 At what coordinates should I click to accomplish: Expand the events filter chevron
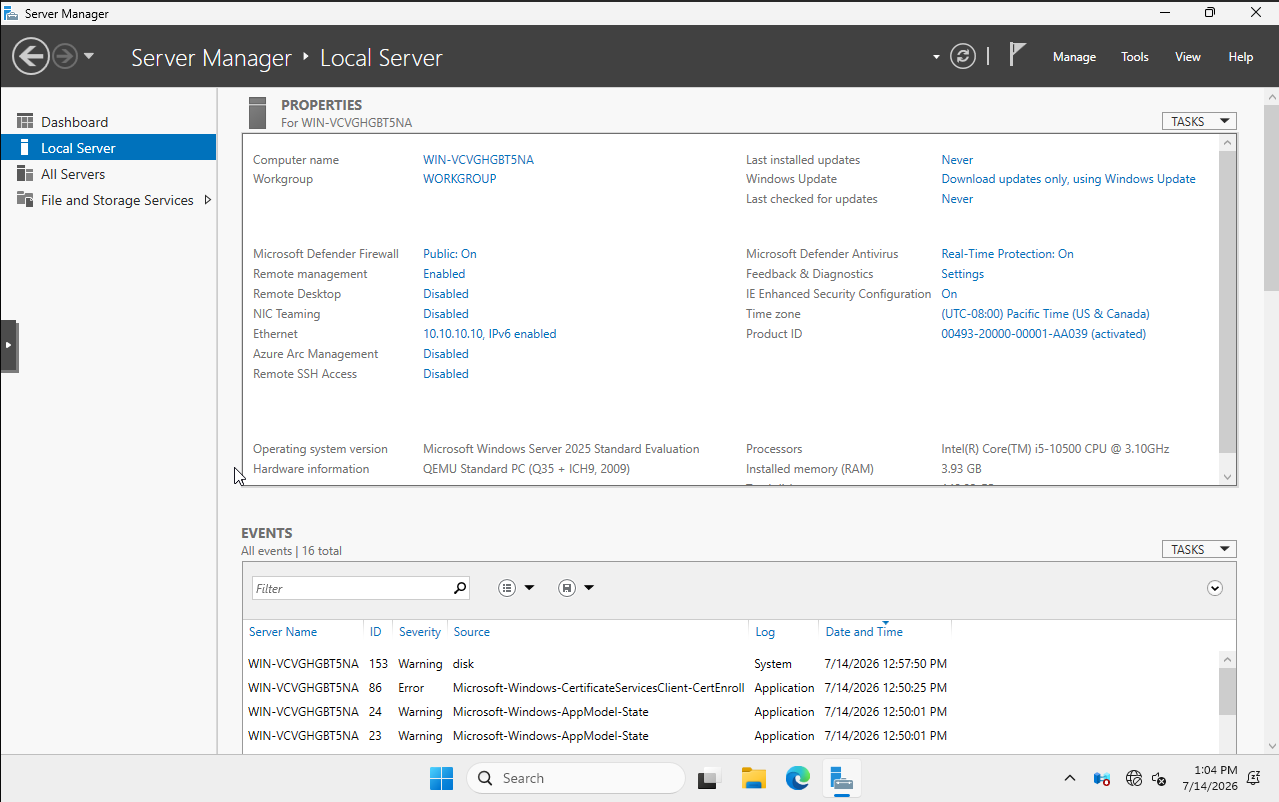(1215, 588)
